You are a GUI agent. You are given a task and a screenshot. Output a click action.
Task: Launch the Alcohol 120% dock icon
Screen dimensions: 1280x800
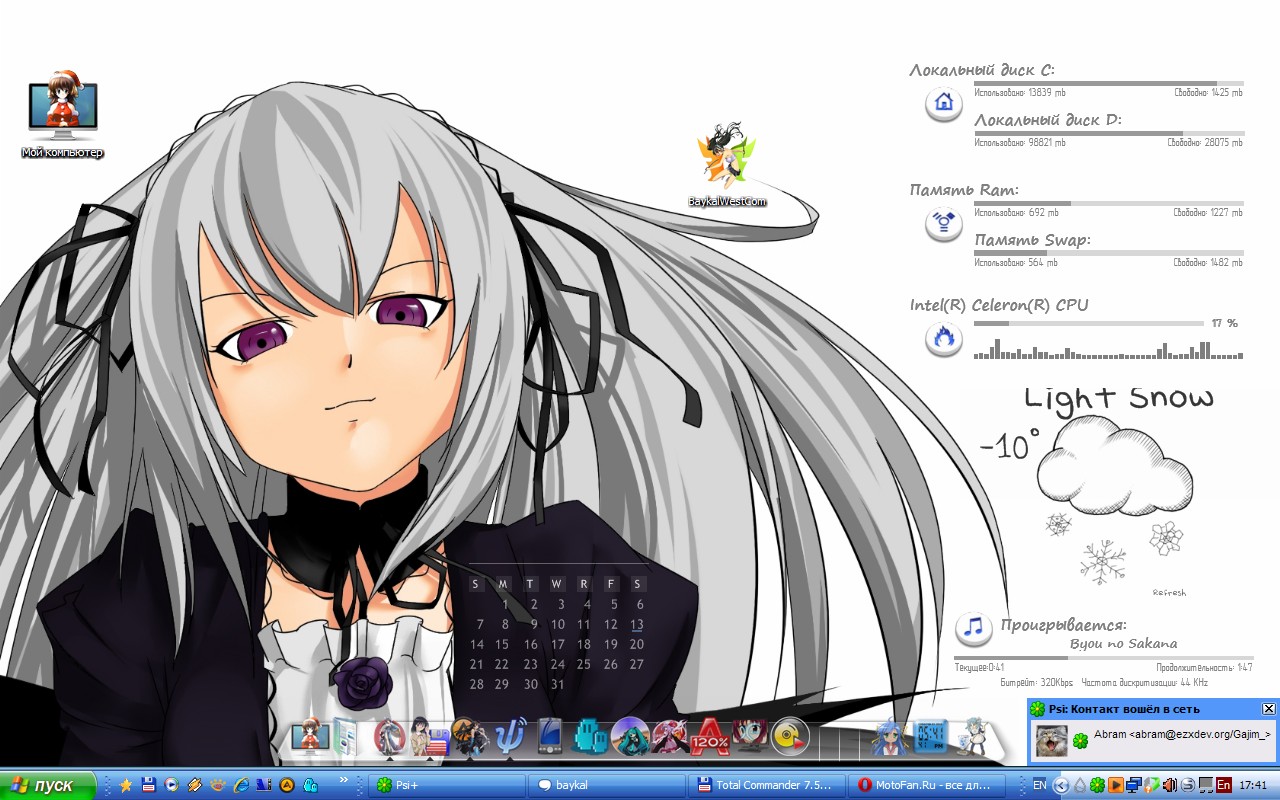tap(710, 737)
